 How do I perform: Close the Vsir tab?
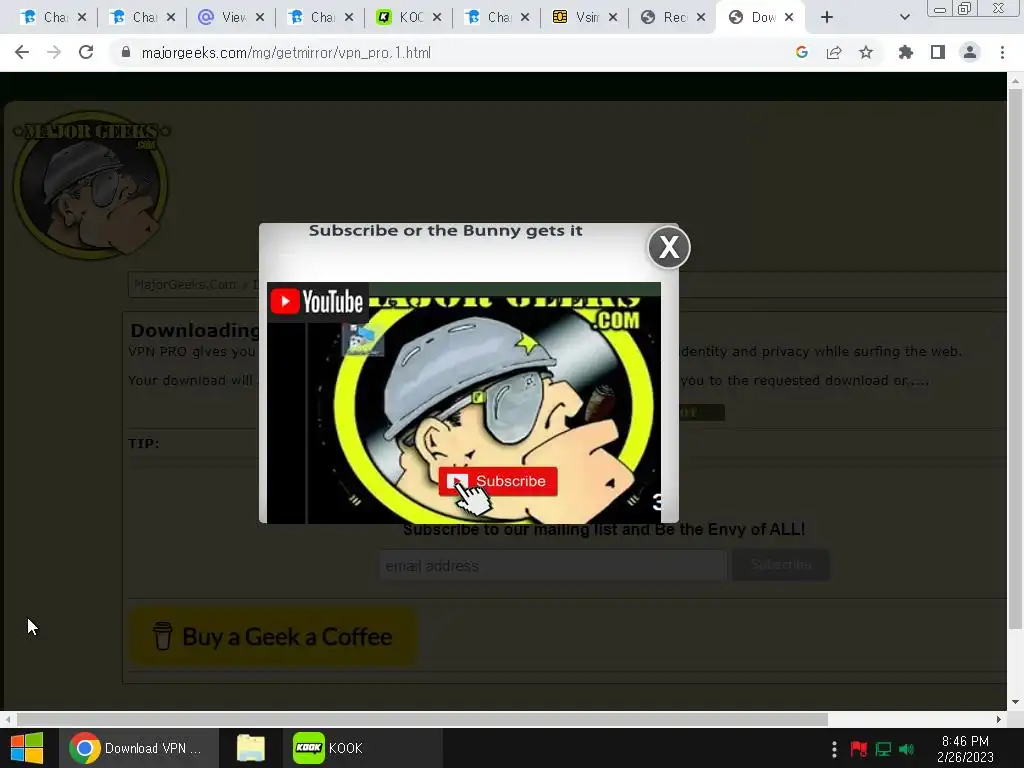613,18
